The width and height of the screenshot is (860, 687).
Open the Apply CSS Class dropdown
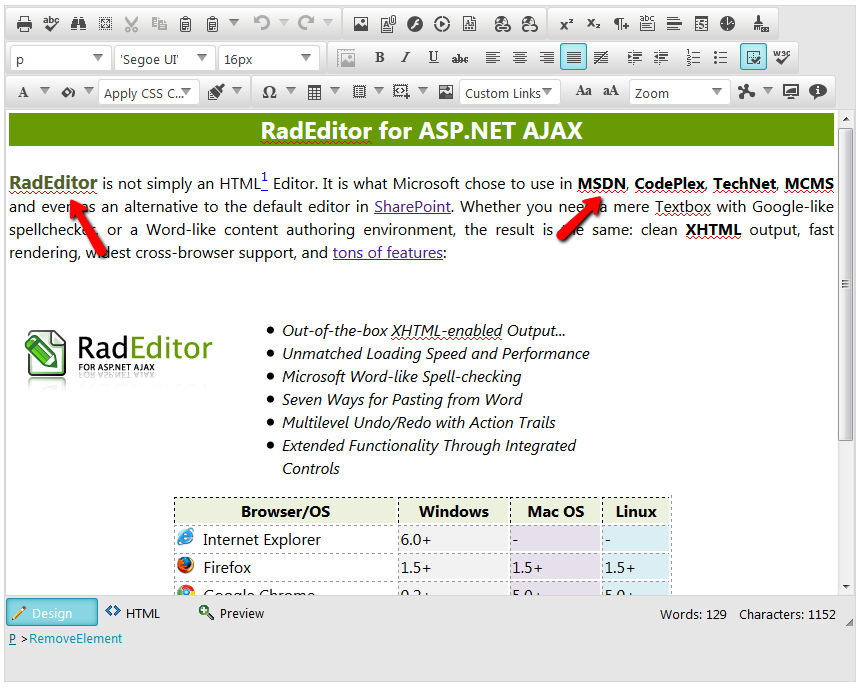(149, 92)
